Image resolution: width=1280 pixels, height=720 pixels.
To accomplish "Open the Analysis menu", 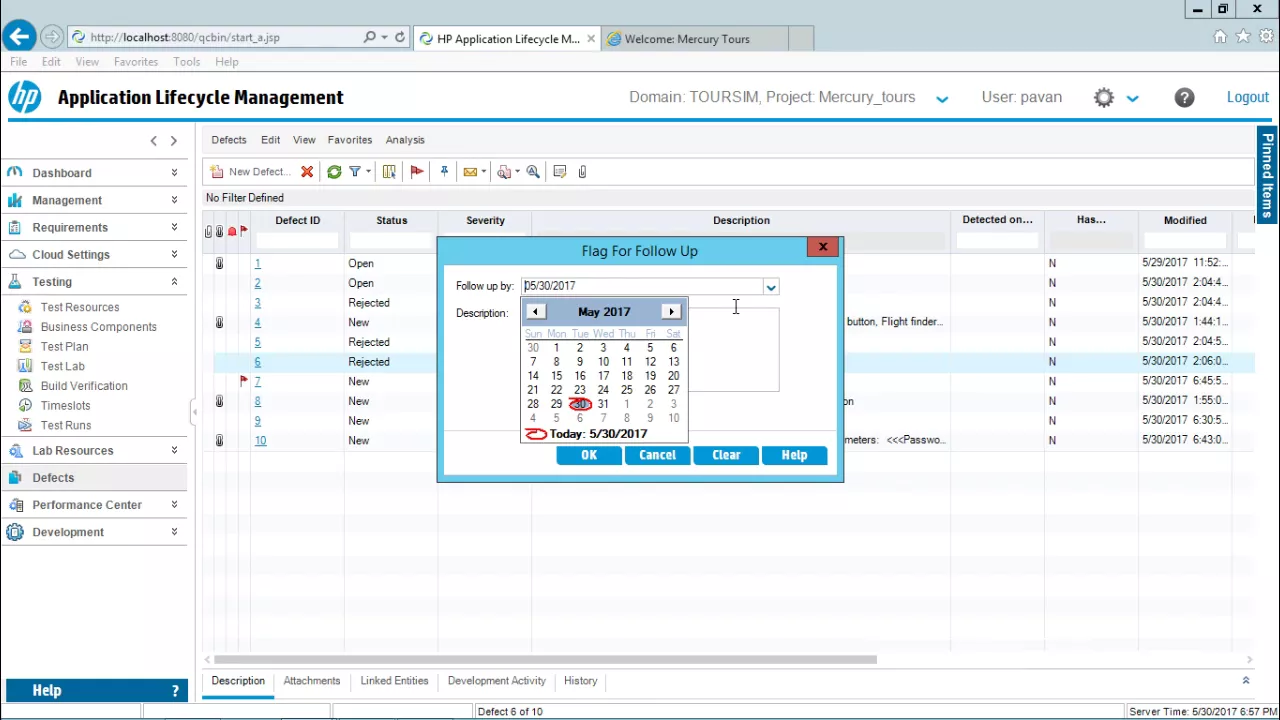I will pos(405,140).
